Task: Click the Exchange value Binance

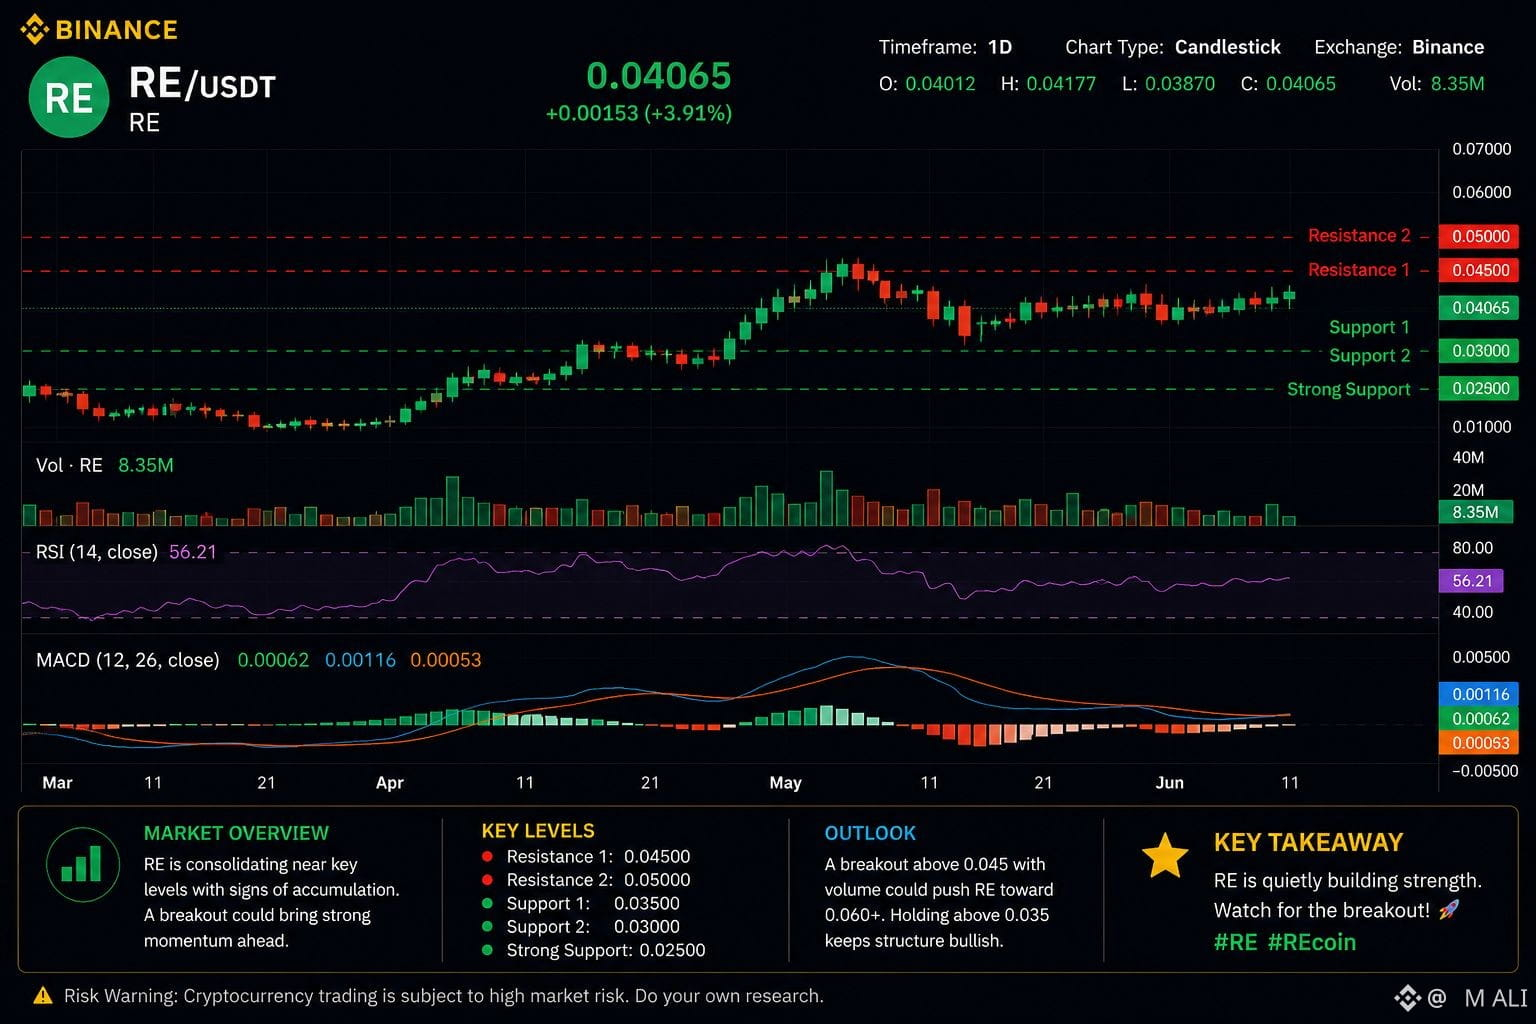Action: click(x=1448, y=47)
